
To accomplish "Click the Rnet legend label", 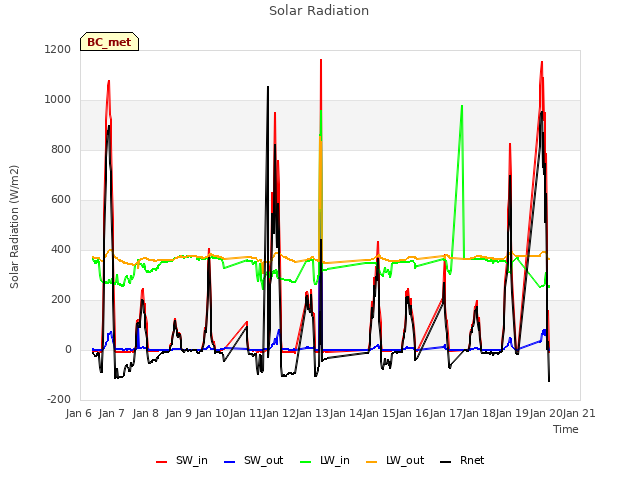I will click(x=472, y=461).
